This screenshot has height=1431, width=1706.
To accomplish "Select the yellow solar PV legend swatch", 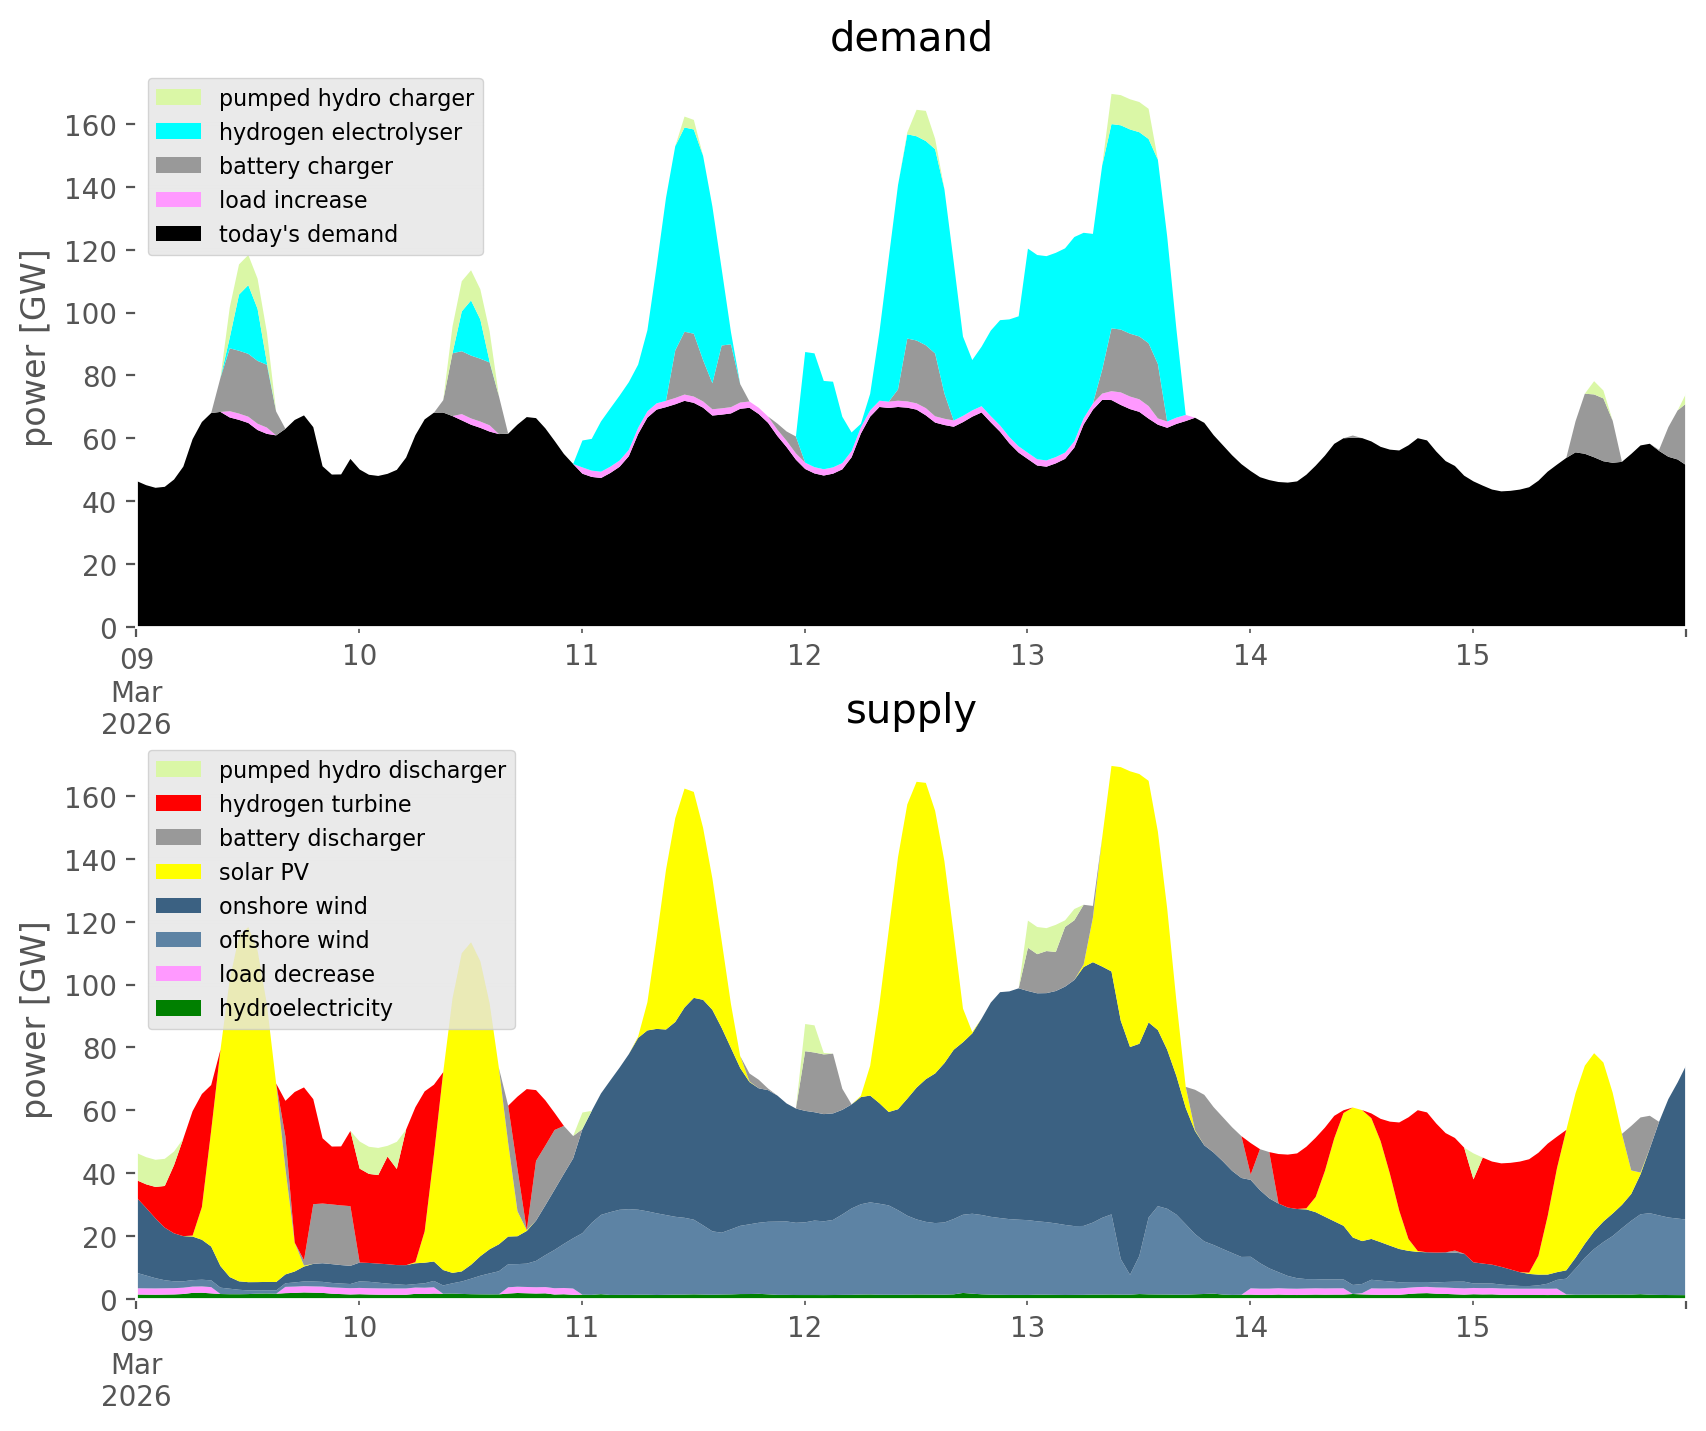I will coord(180,872).
